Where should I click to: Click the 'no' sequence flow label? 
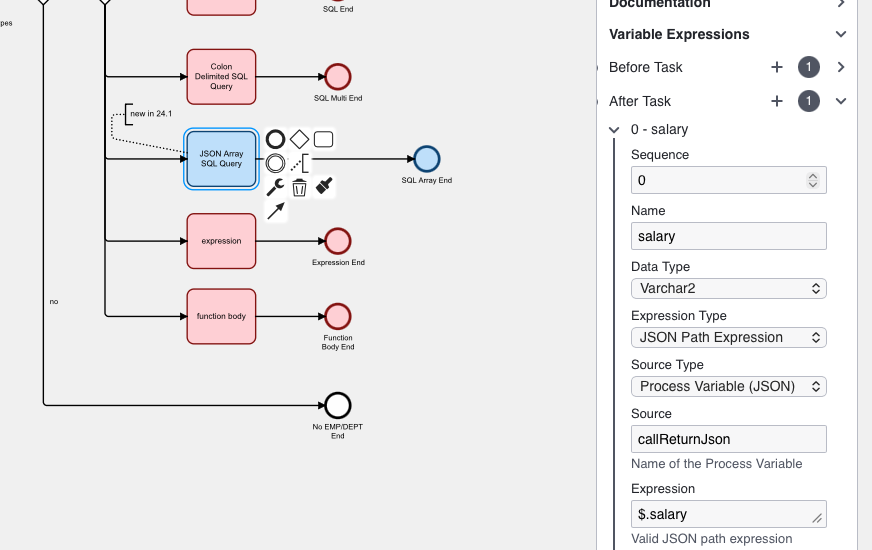pos(54,301)
